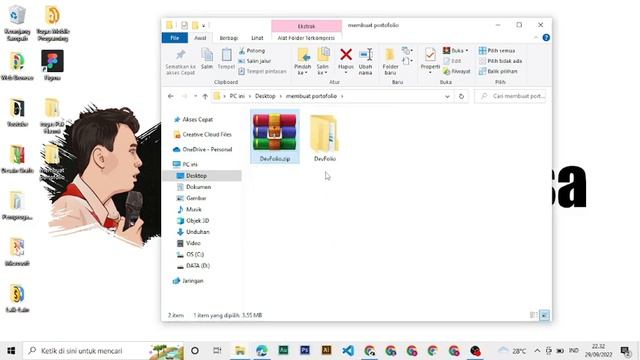Collapse the ribbon with the chevron
This screenshot has height=360, width=640.
(536, 38)
